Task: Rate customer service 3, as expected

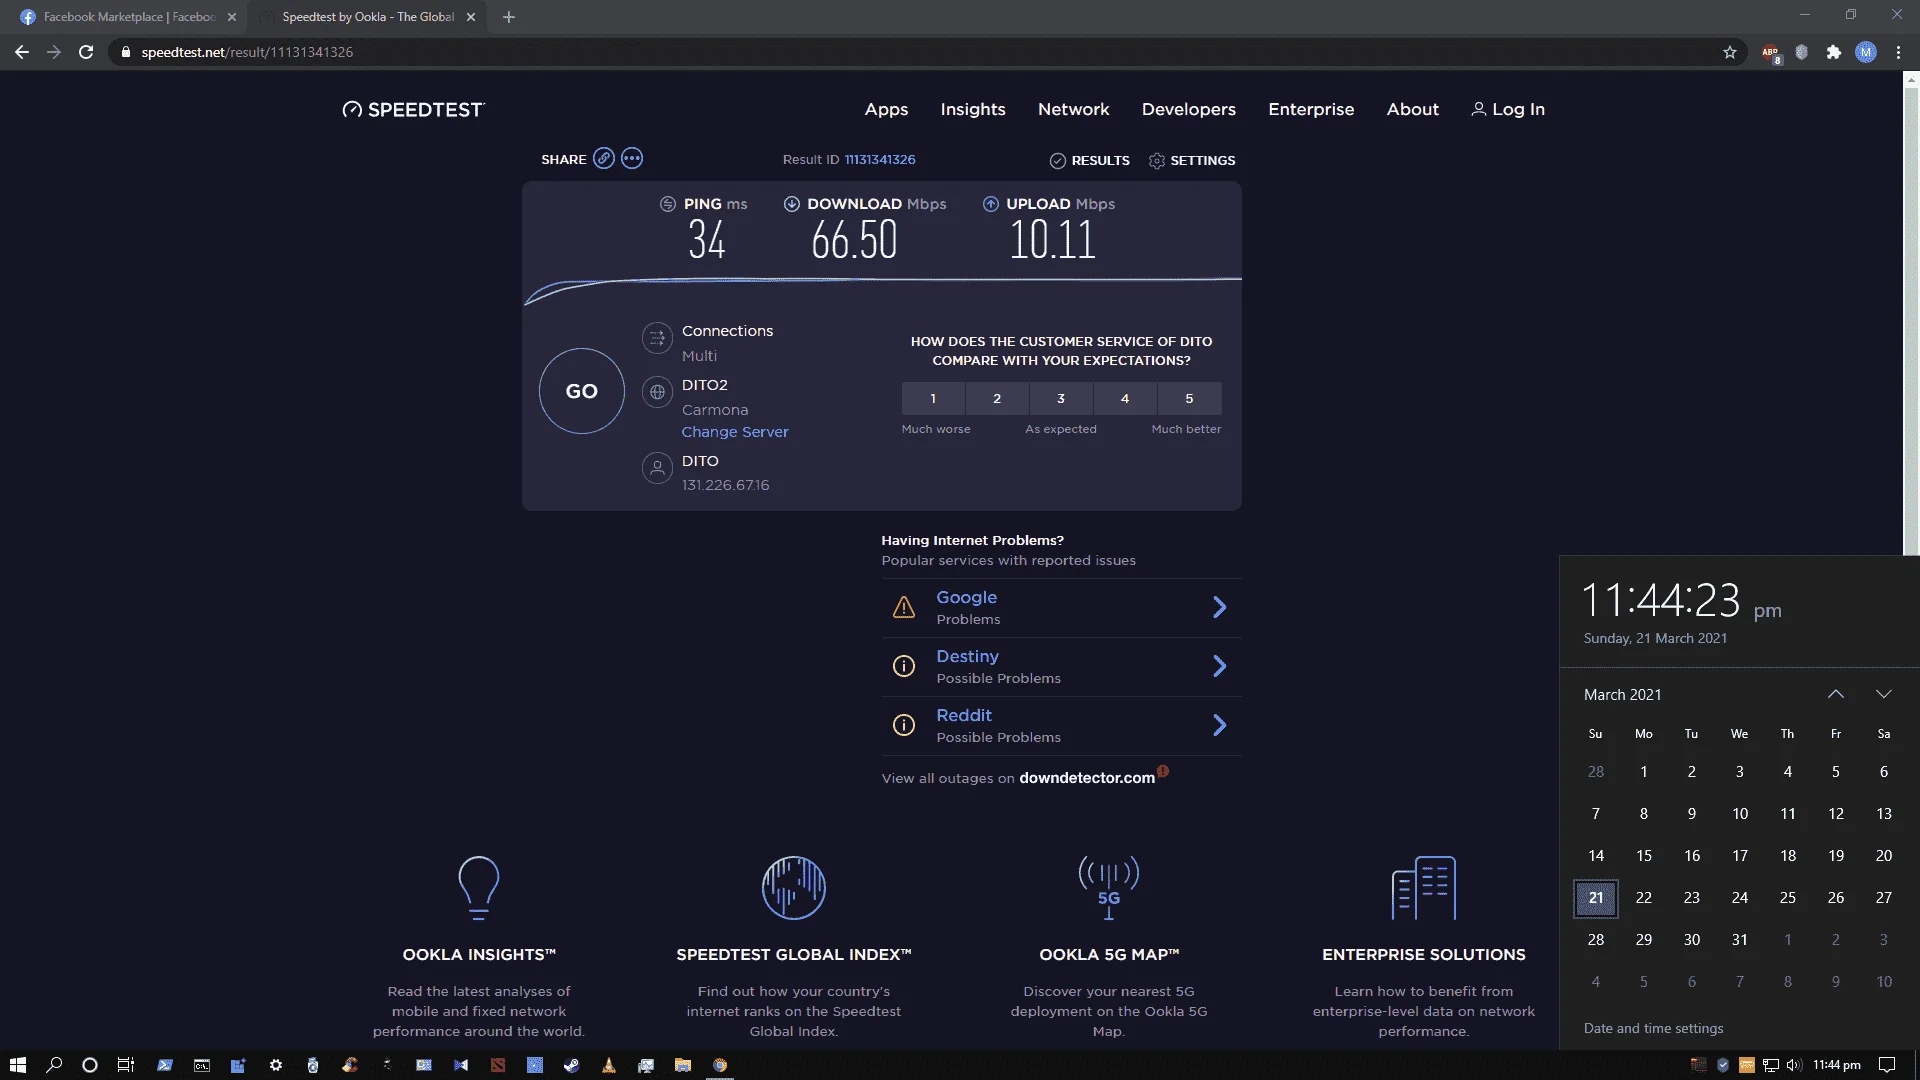Action: (x=1061, y=398)
